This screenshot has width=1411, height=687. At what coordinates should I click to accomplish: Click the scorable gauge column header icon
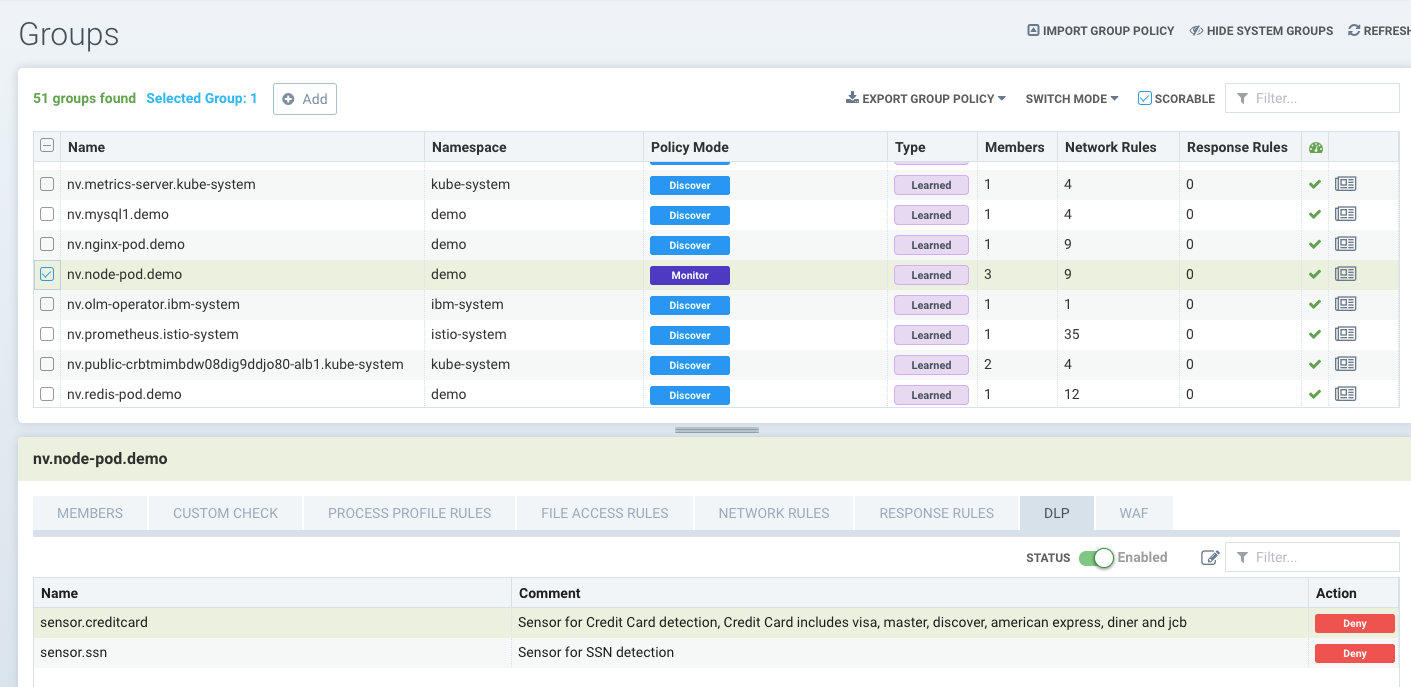coord(1315,147)
